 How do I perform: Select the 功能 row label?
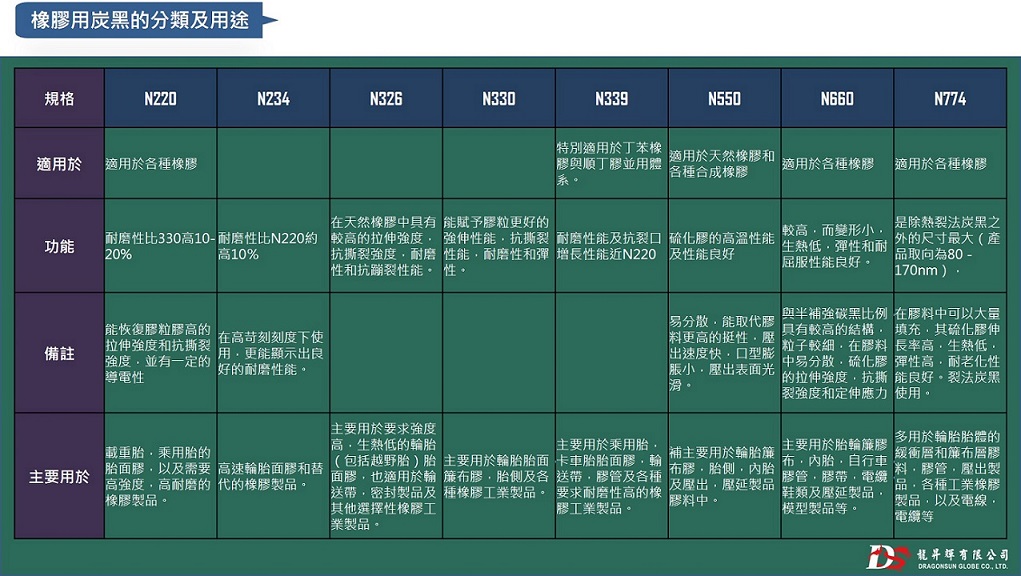[x=59, y=246]
